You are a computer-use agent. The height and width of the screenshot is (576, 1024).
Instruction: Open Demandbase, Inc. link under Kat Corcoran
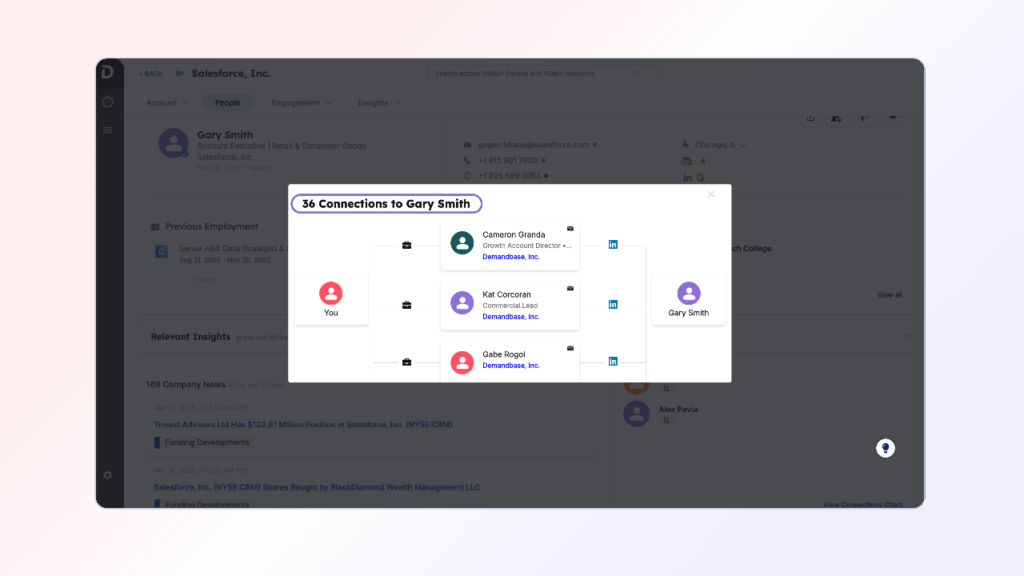pyautogui.click(x=511, y=317)
